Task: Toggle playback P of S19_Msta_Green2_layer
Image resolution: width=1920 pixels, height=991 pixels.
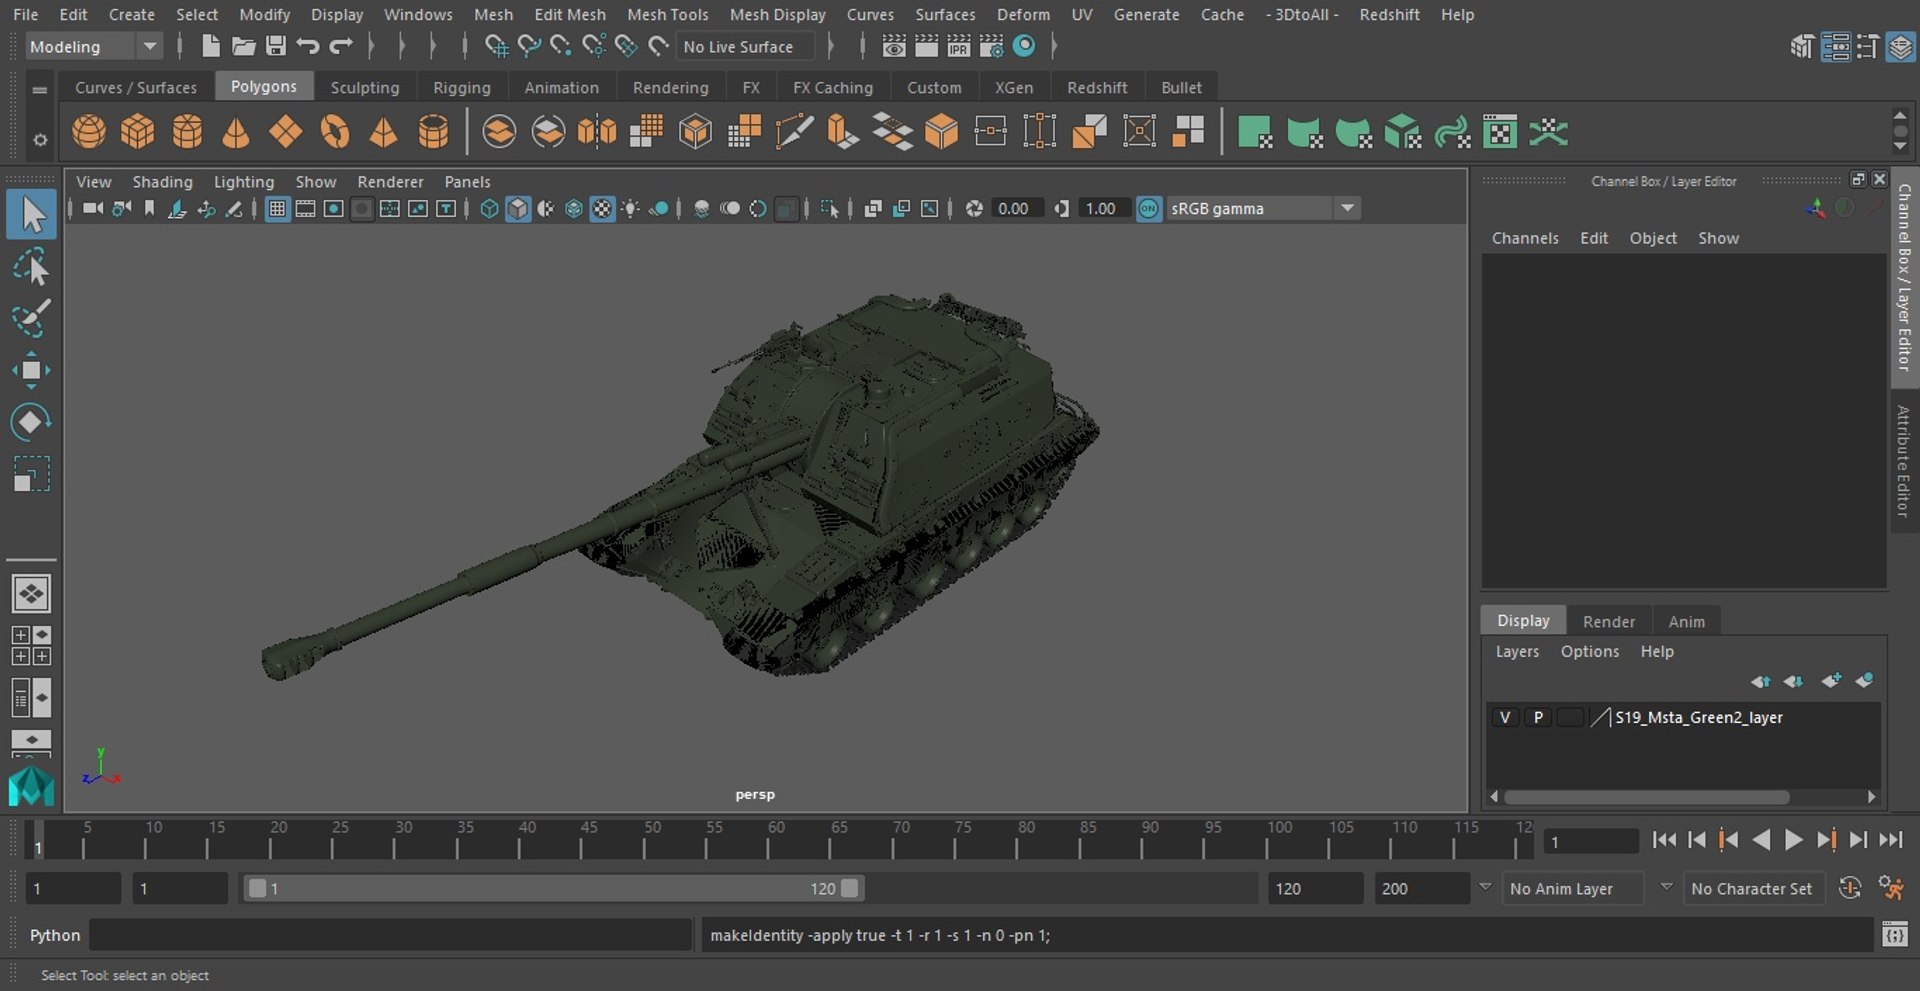Action: pyautogui.click(x=1538, y=717)
